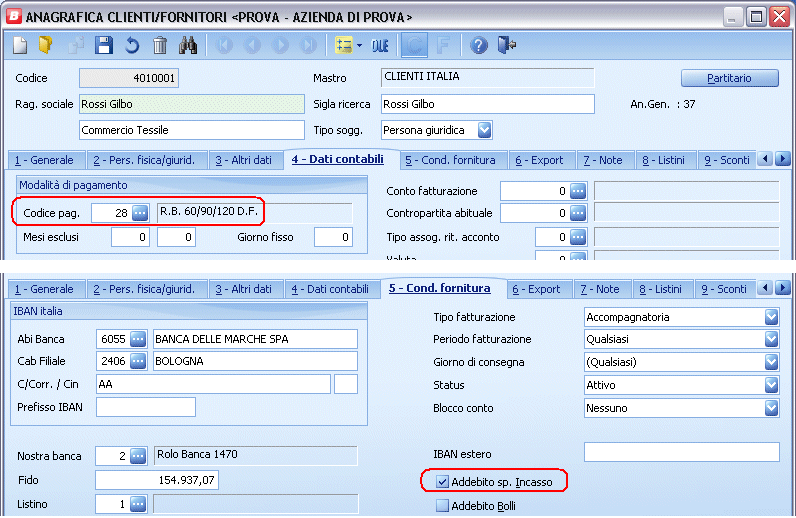The height and width of the screenshot is (518, 796).
Task: Open the Tipo sogg. dropdown
Action: tap(484, 130)
